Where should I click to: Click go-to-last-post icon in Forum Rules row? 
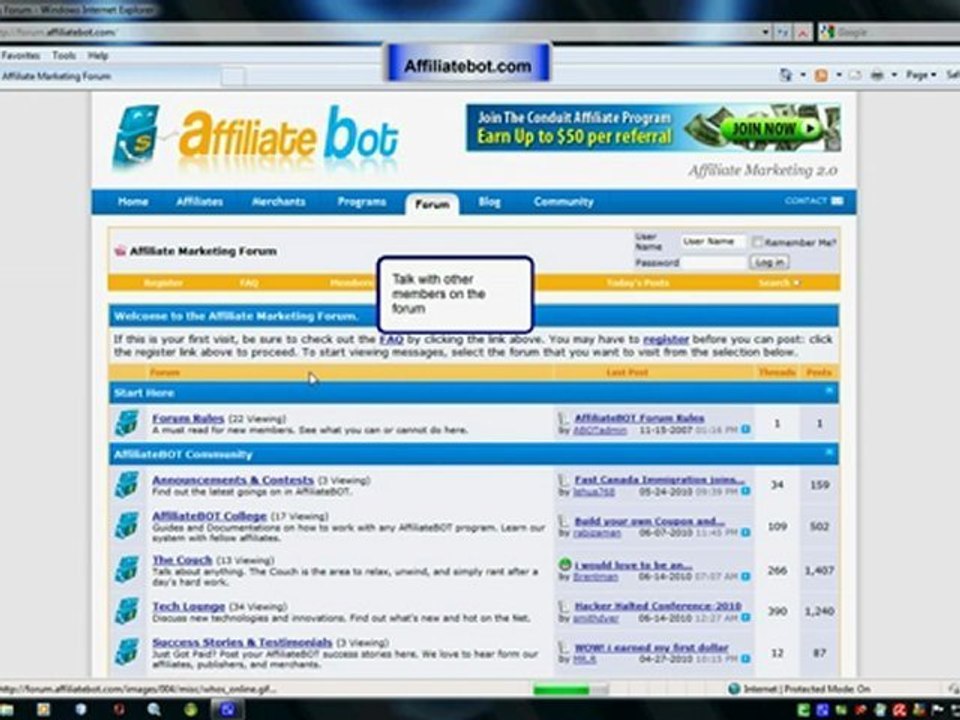coord(746,430)
